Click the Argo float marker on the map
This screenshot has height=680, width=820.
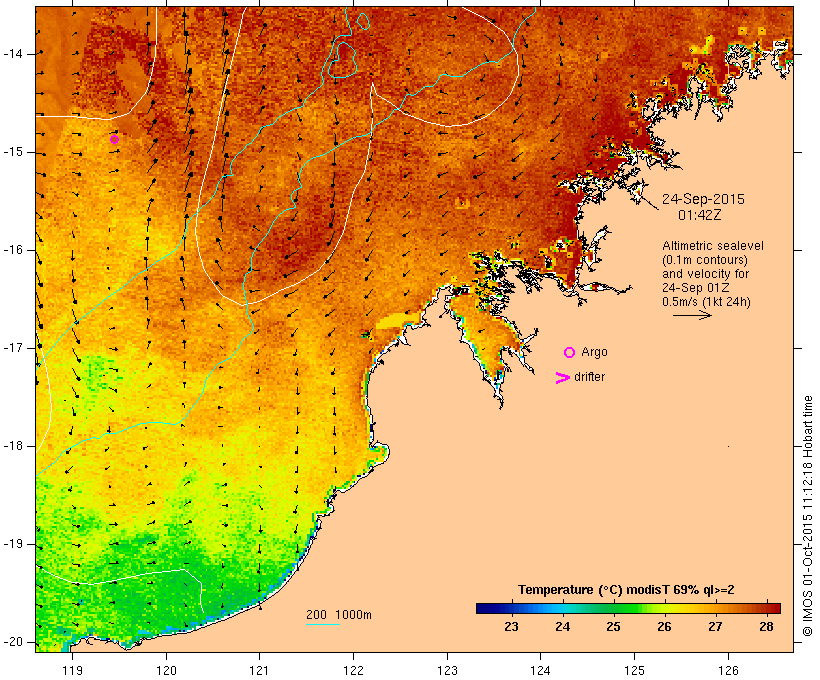115,139
